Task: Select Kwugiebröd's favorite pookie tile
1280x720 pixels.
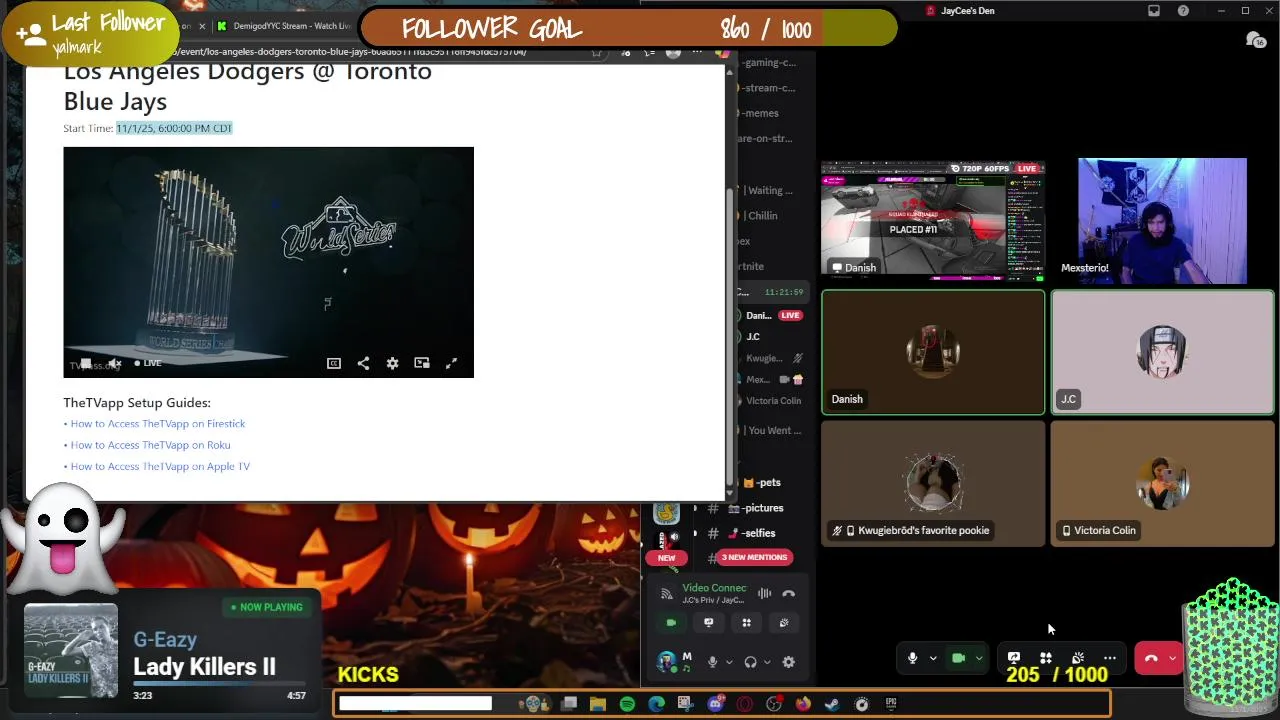Action: click(933, 483)
